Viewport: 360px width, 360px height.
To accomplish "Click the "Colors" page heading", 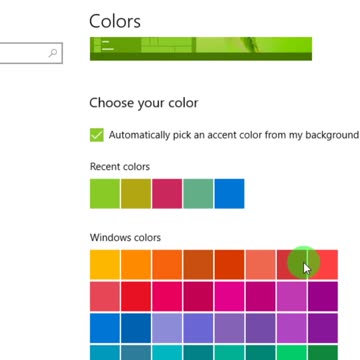I will coord(115,21).
